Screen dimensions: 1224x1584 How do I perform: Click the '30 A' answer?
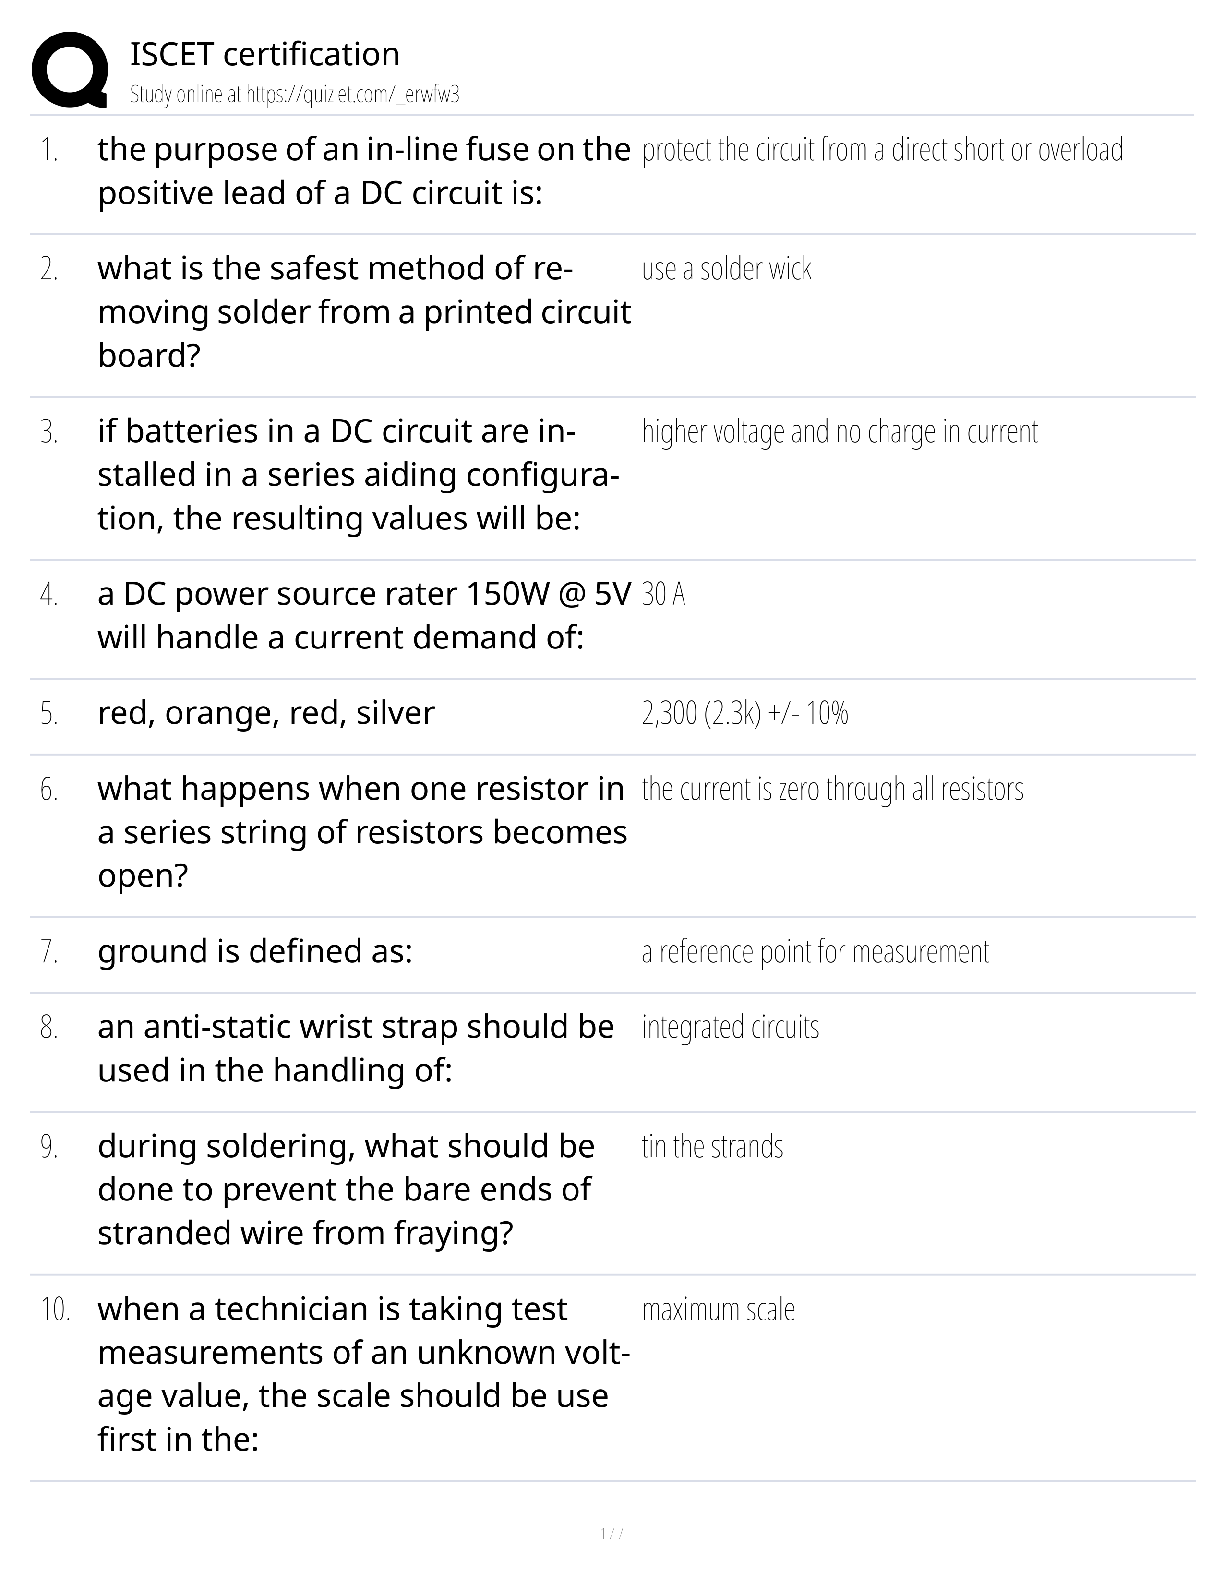[664, 595]
